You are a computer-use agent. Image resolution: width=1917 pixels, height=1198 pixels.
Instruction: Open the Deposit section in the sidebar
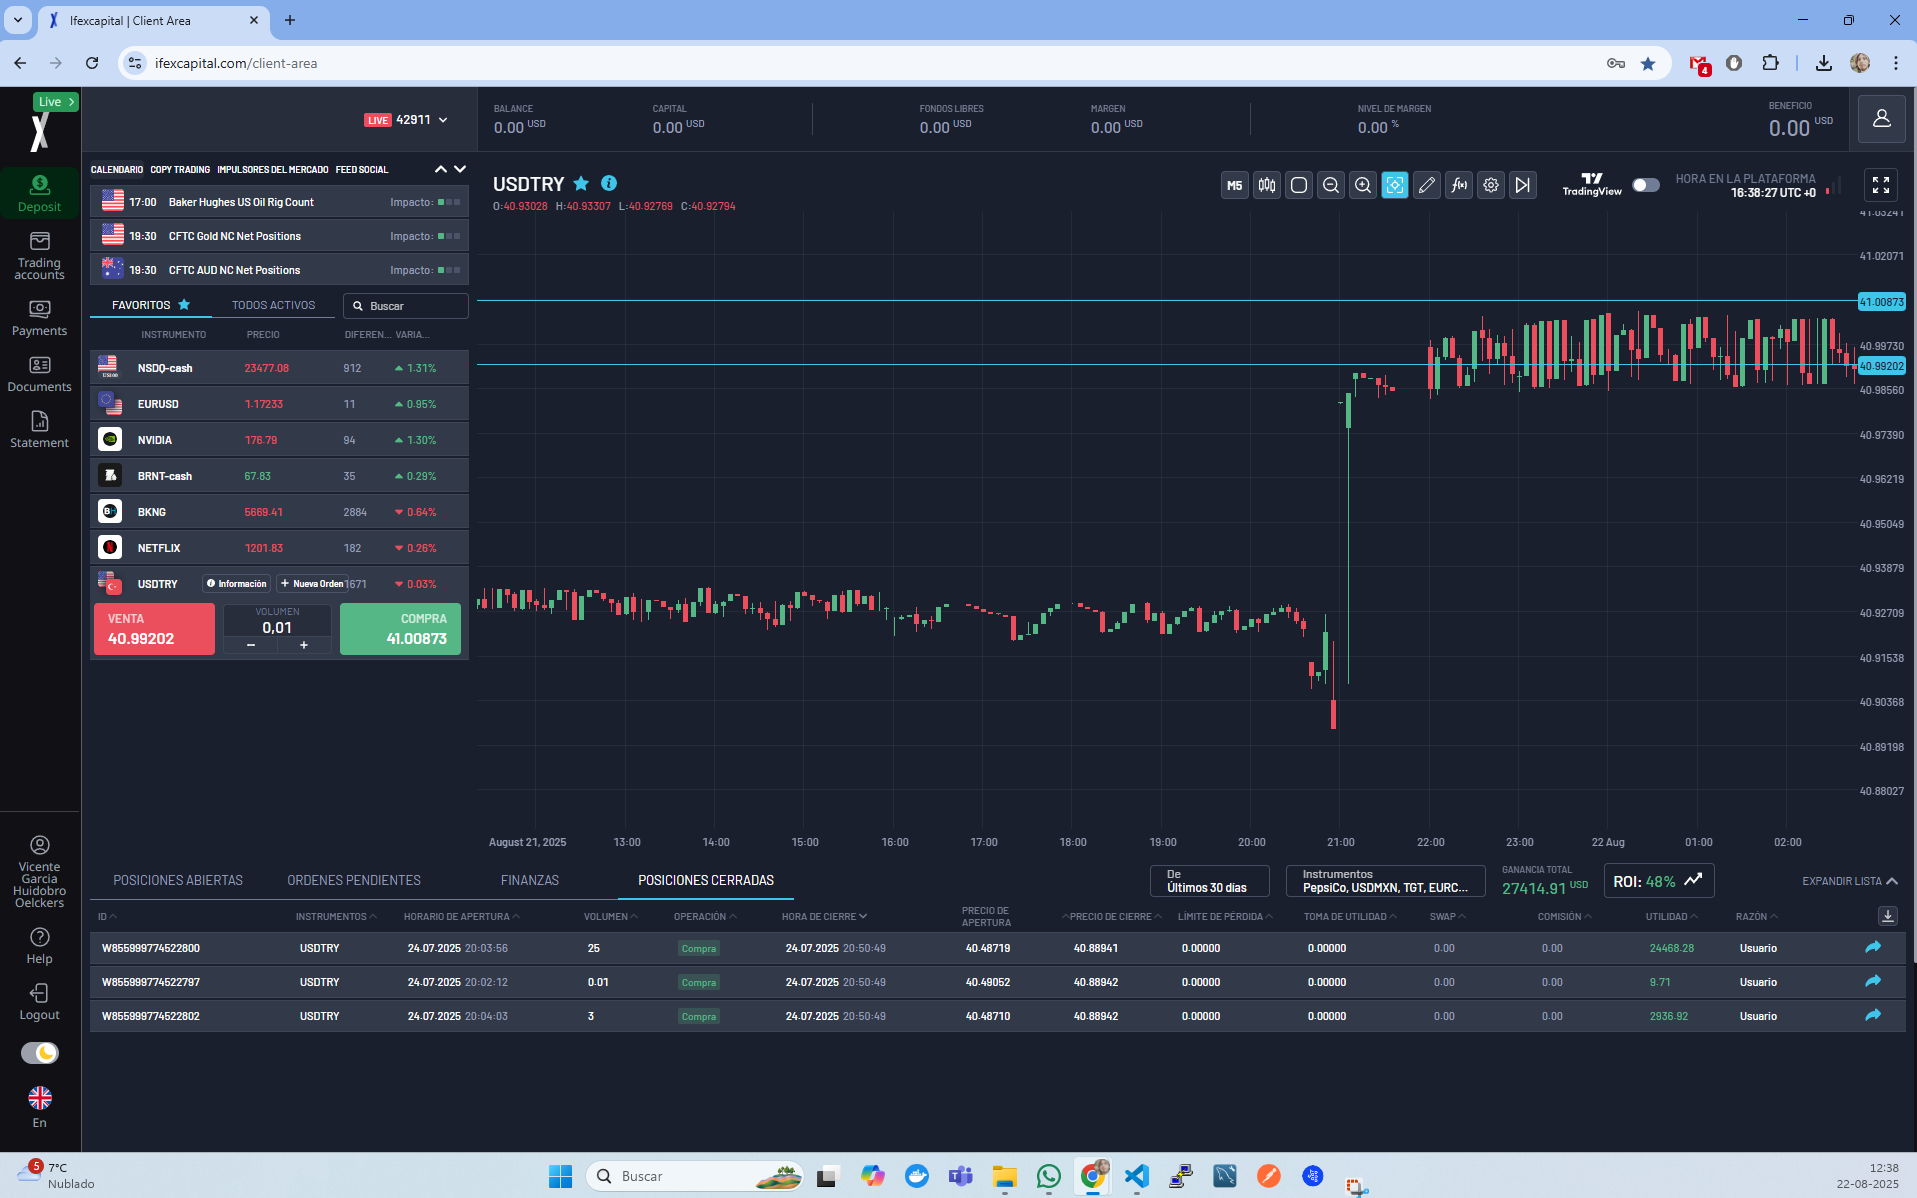click(x=39, y=193)
